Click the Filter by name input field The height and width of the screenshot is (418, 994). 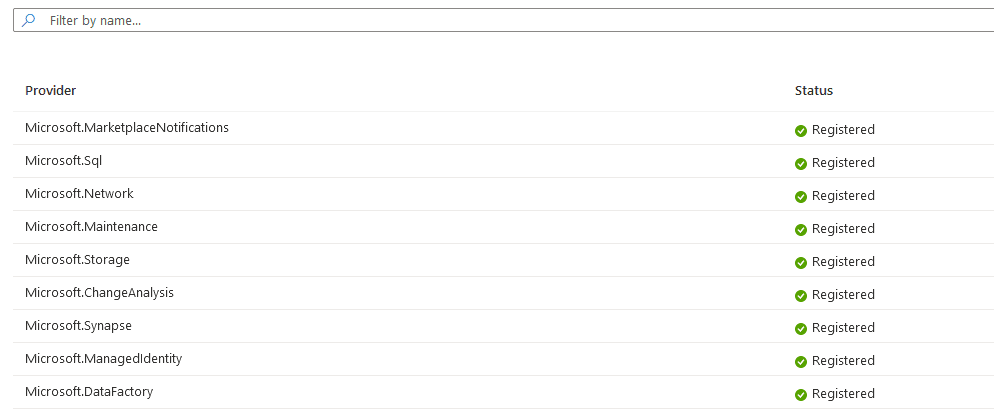coord(500,20)
